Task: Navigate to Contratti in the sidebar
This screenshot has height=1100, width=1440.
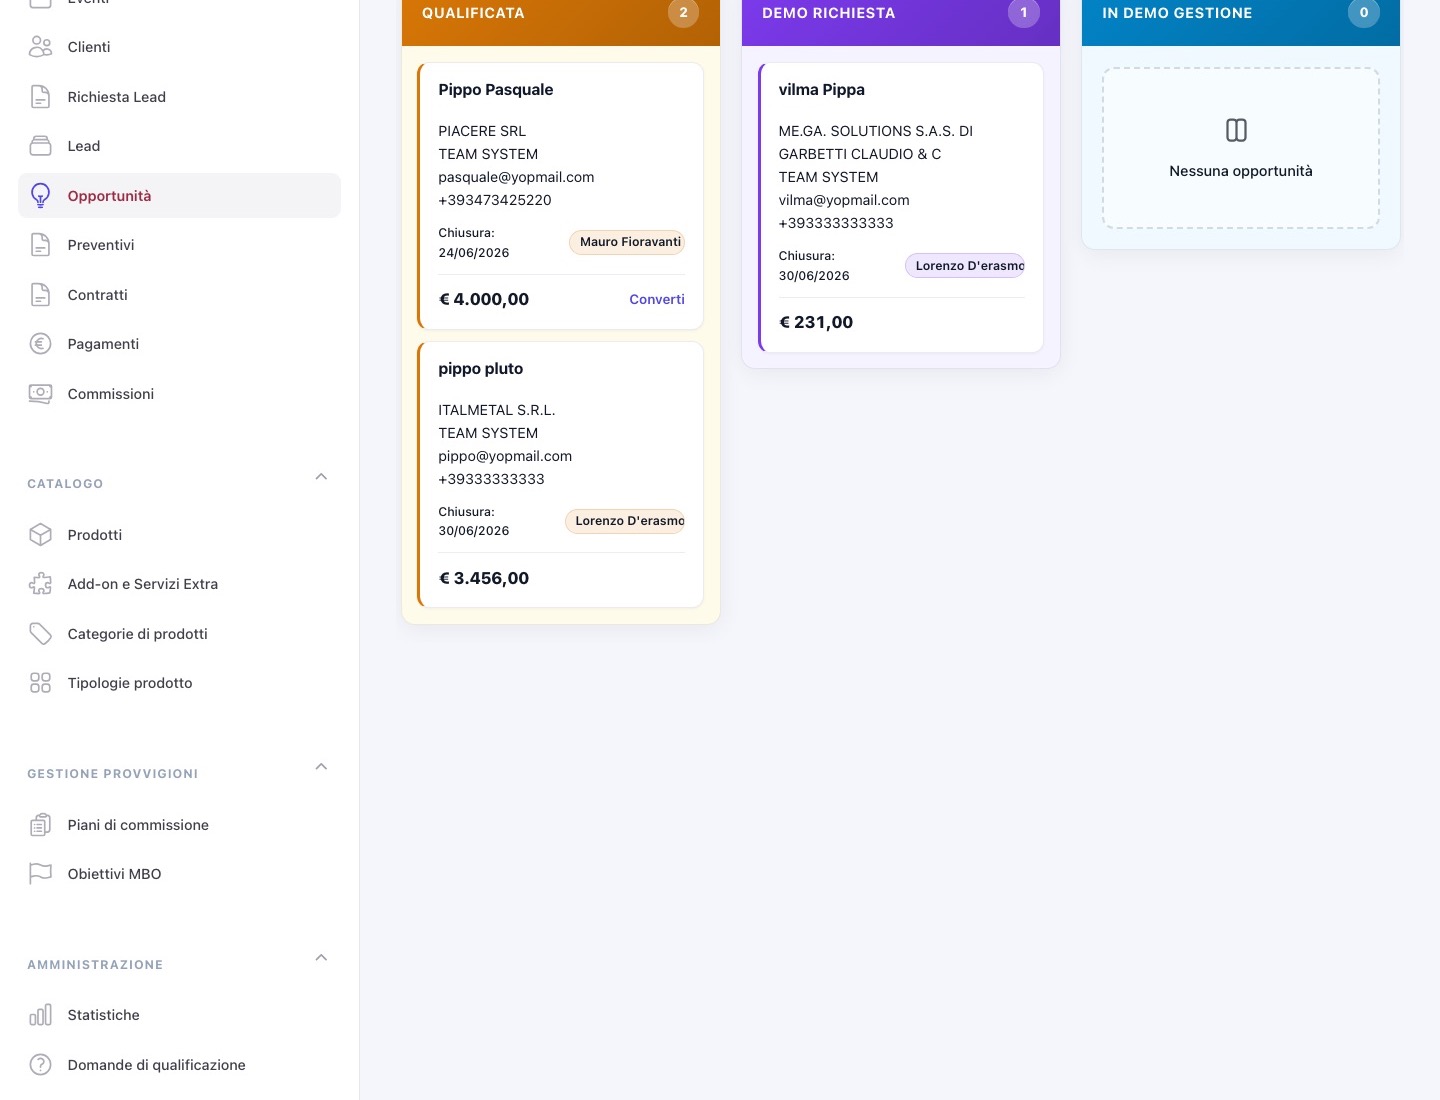Action: point(180,295)
